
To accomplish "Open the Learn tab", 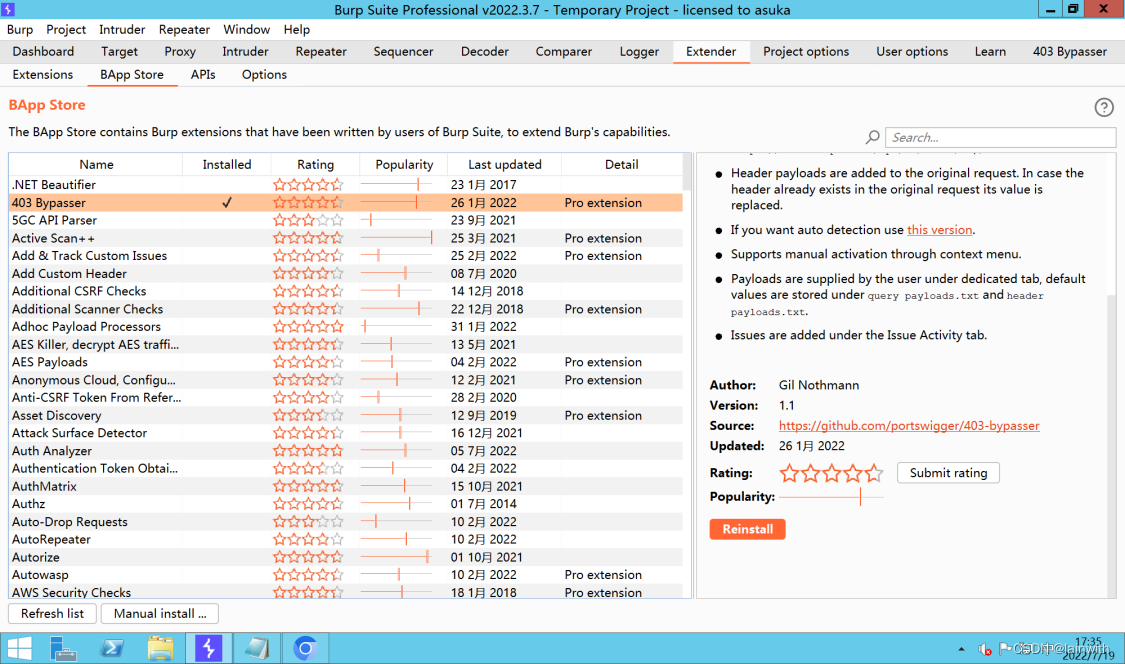I will coord(990,52).
